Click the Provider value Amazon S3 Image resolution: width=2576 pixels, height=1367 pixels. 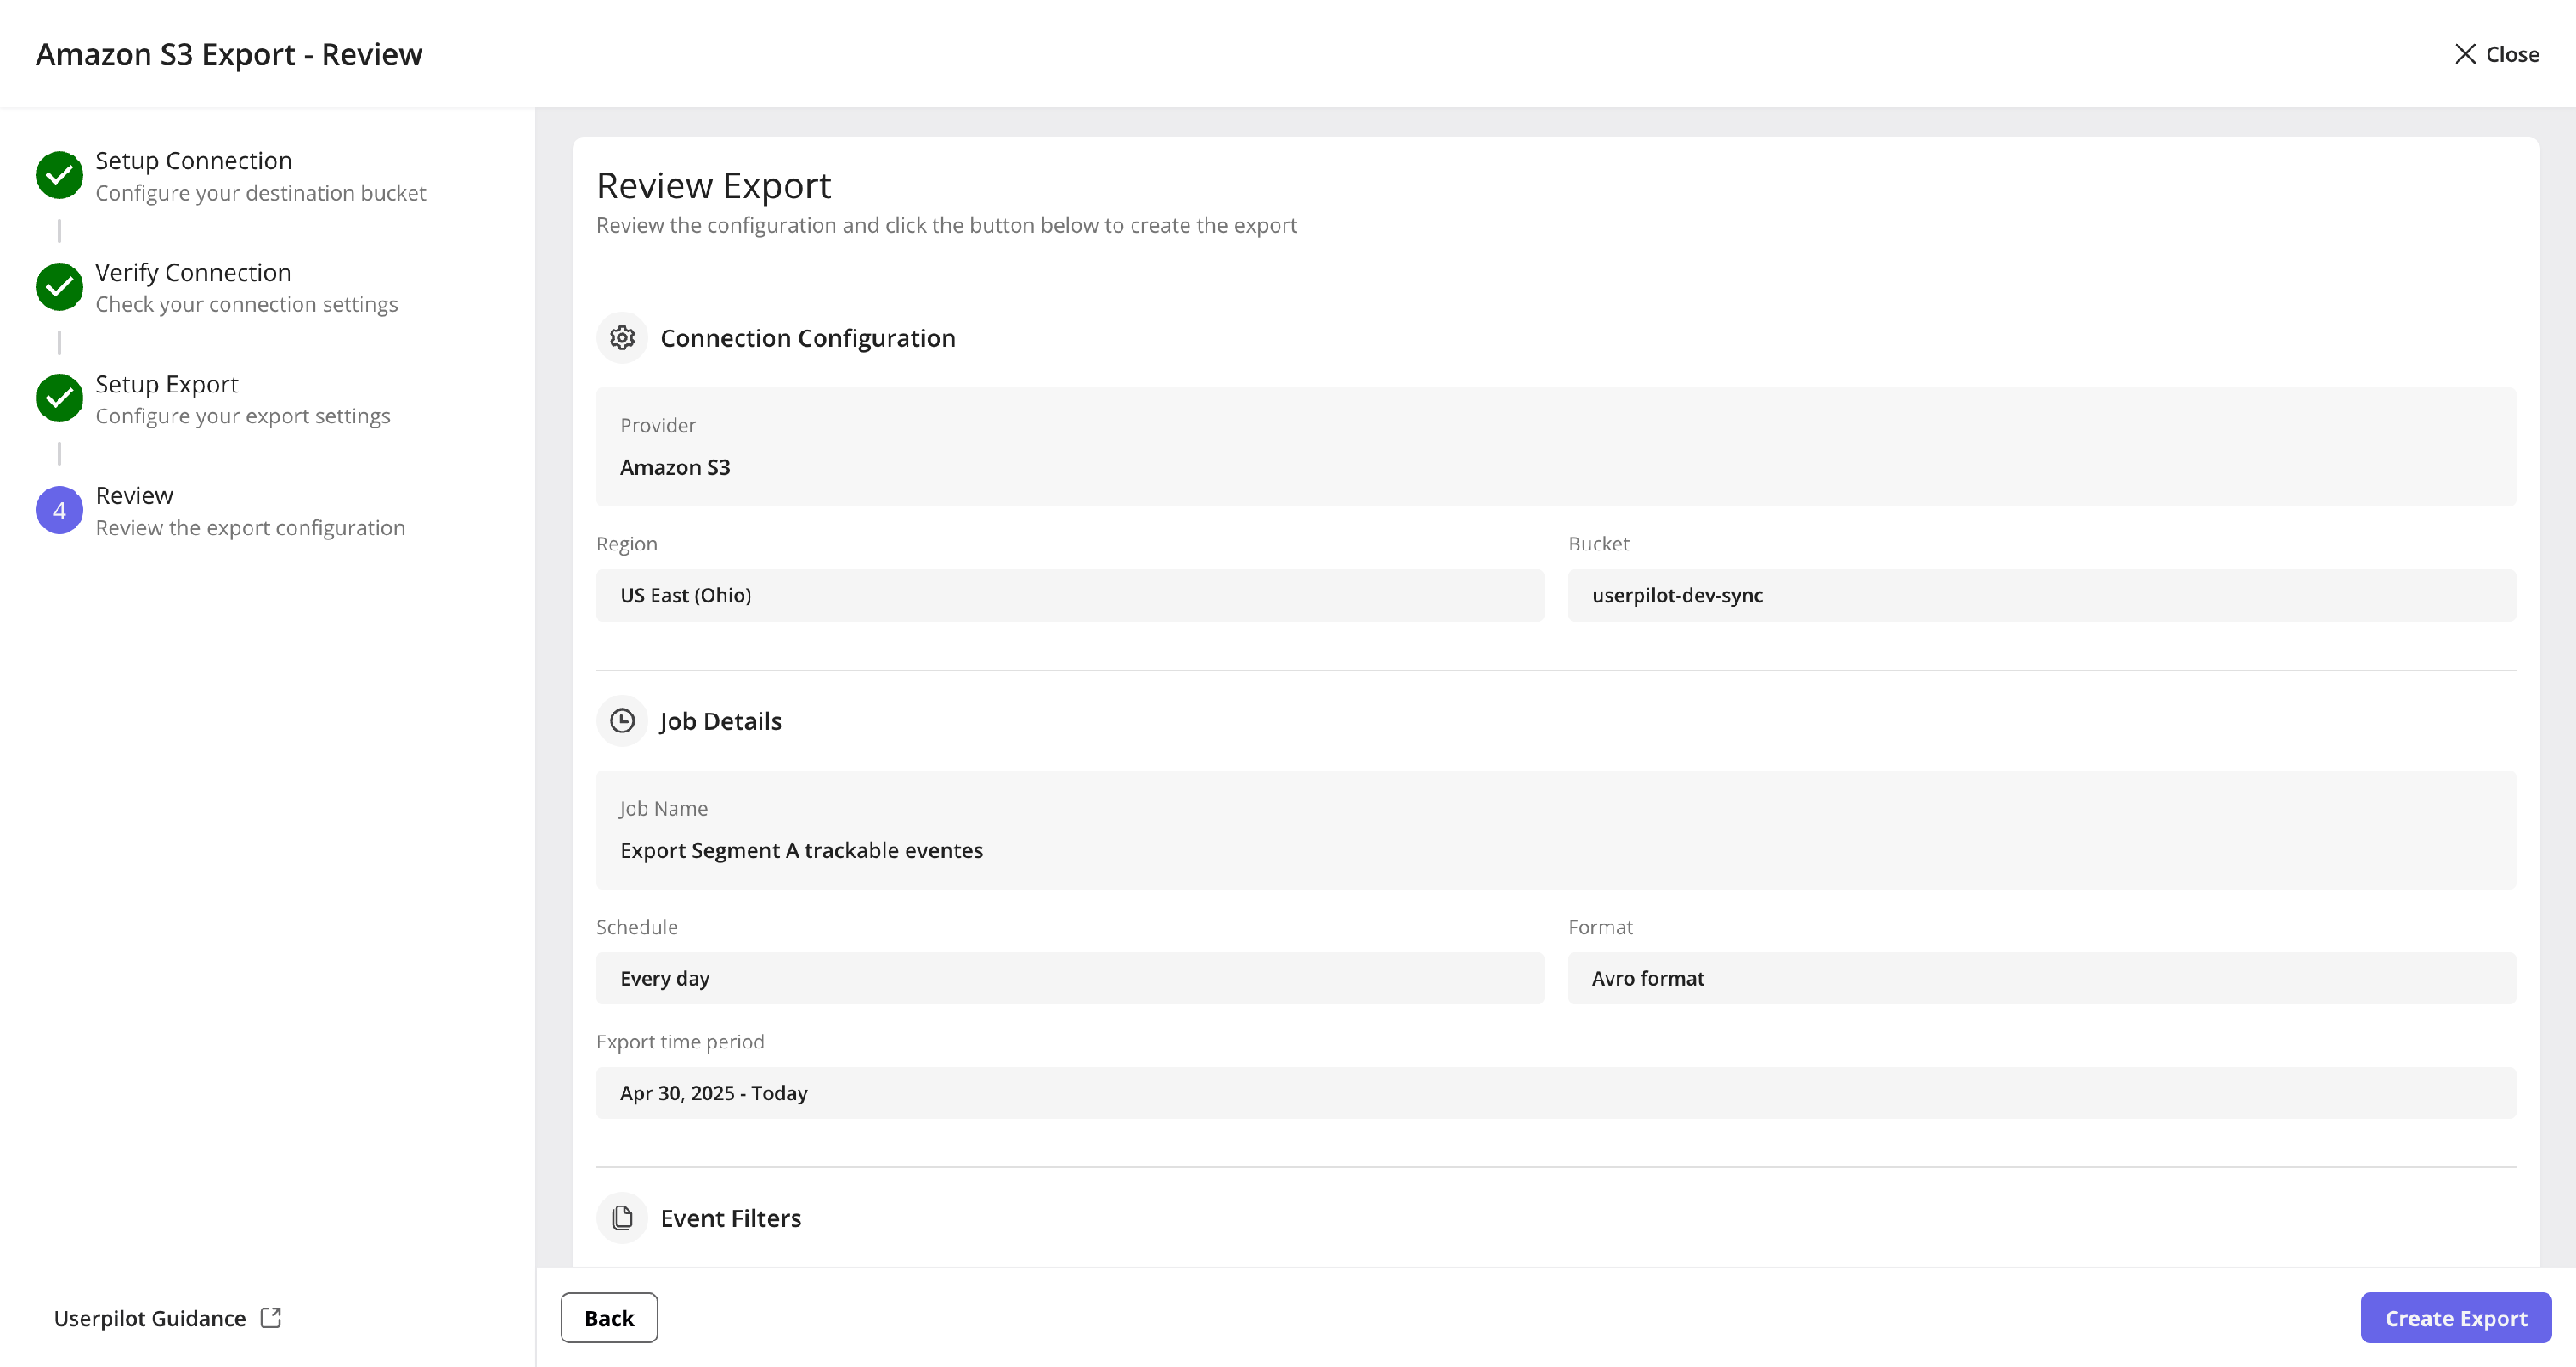pos(675,468)
